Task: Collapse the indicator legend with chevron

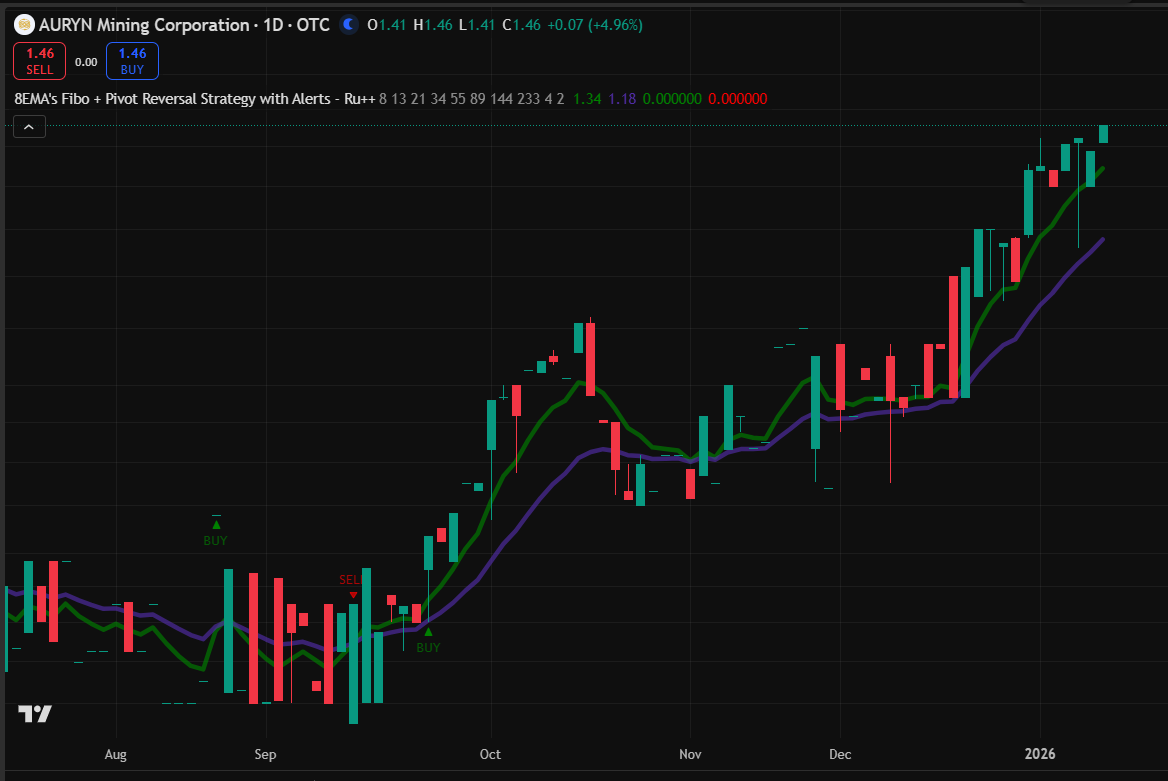Action: tap(29, 127)
